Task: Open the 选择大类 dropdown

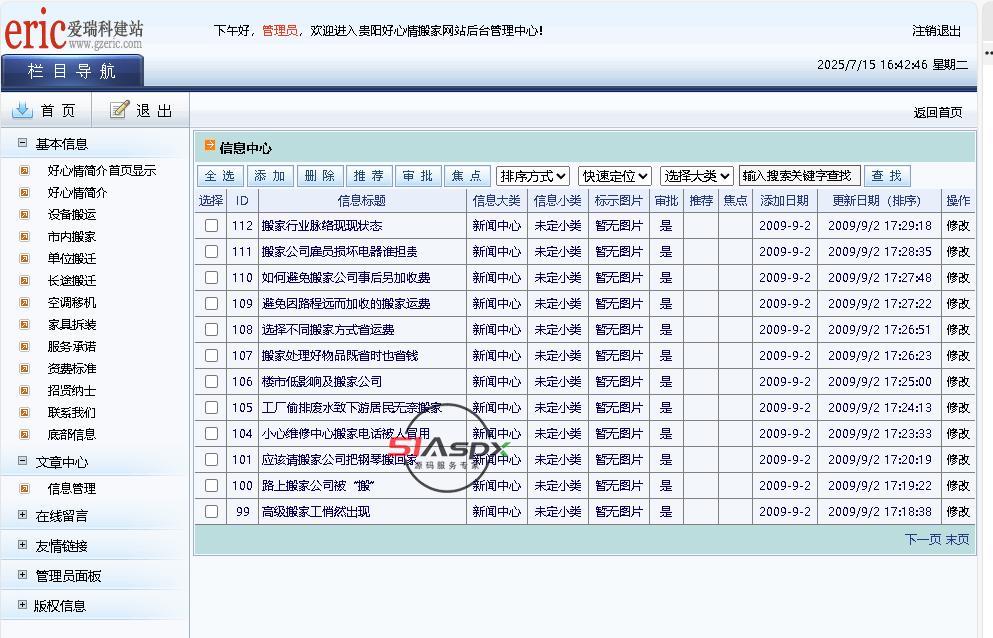Action: (696, 176)
